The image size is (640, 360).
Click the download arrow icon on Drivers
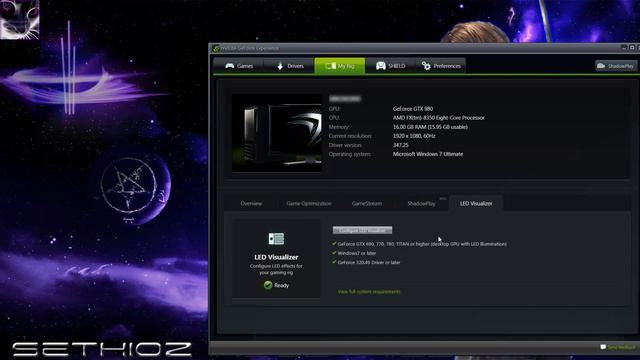280,66
